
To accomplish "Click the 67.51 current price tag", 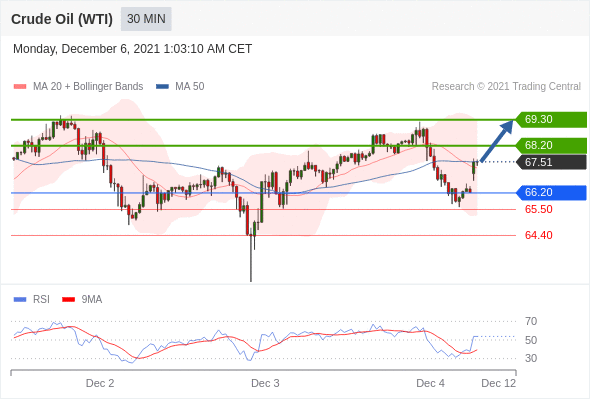I will [551, 162].
